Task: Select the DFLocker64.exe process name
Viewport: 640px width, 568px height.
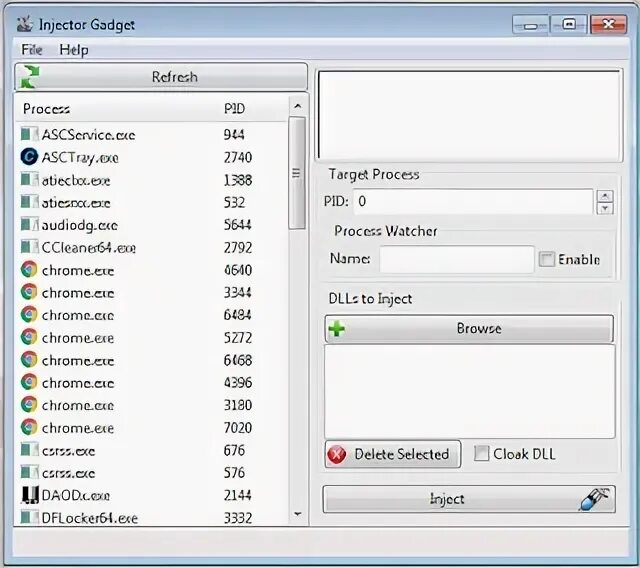Action: 90,518
